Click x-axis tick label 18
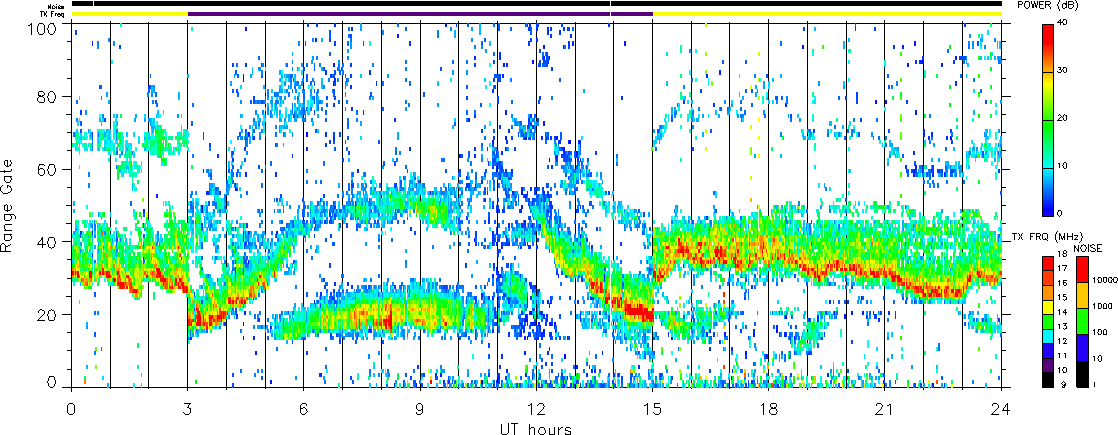 (x=768, y=411)
